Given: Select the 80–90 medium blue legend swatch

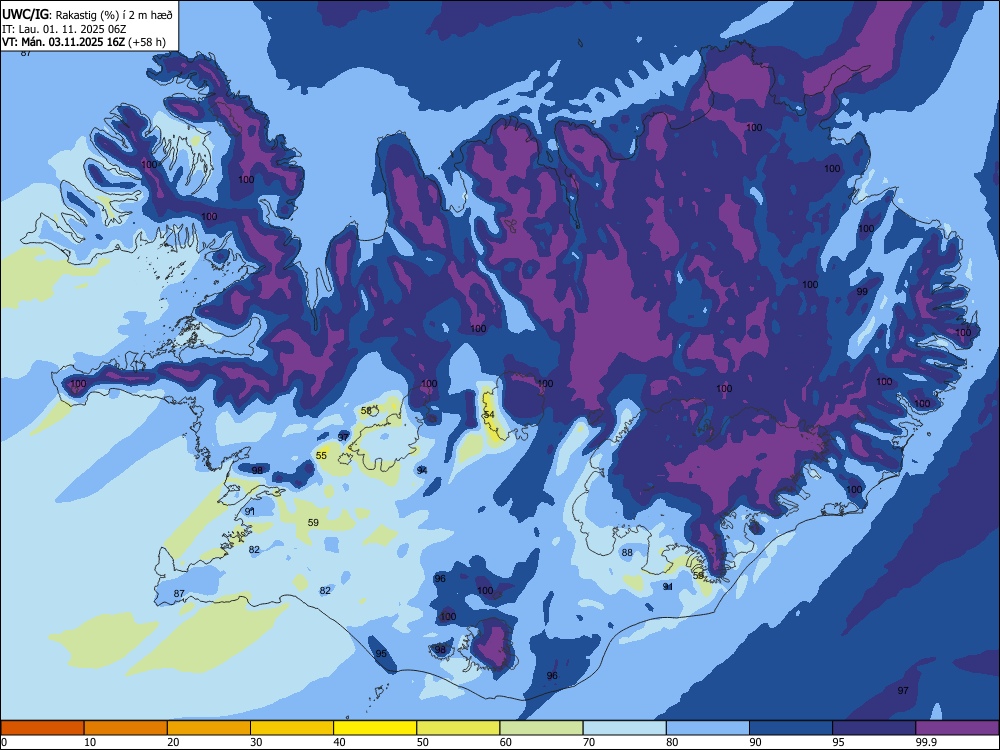Looking at the screenshot, I should pyautogui.click(x=708, y=728).
